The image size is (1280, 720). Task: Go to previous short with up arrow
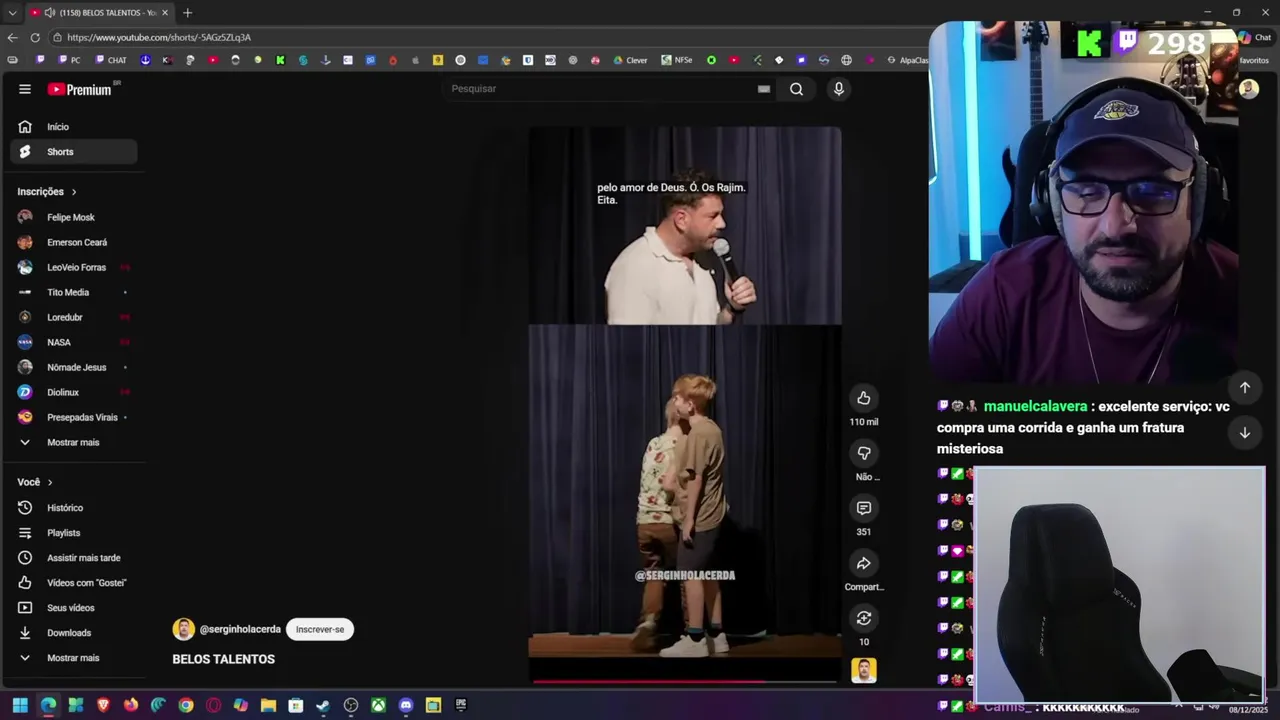tap(1245, 387)
